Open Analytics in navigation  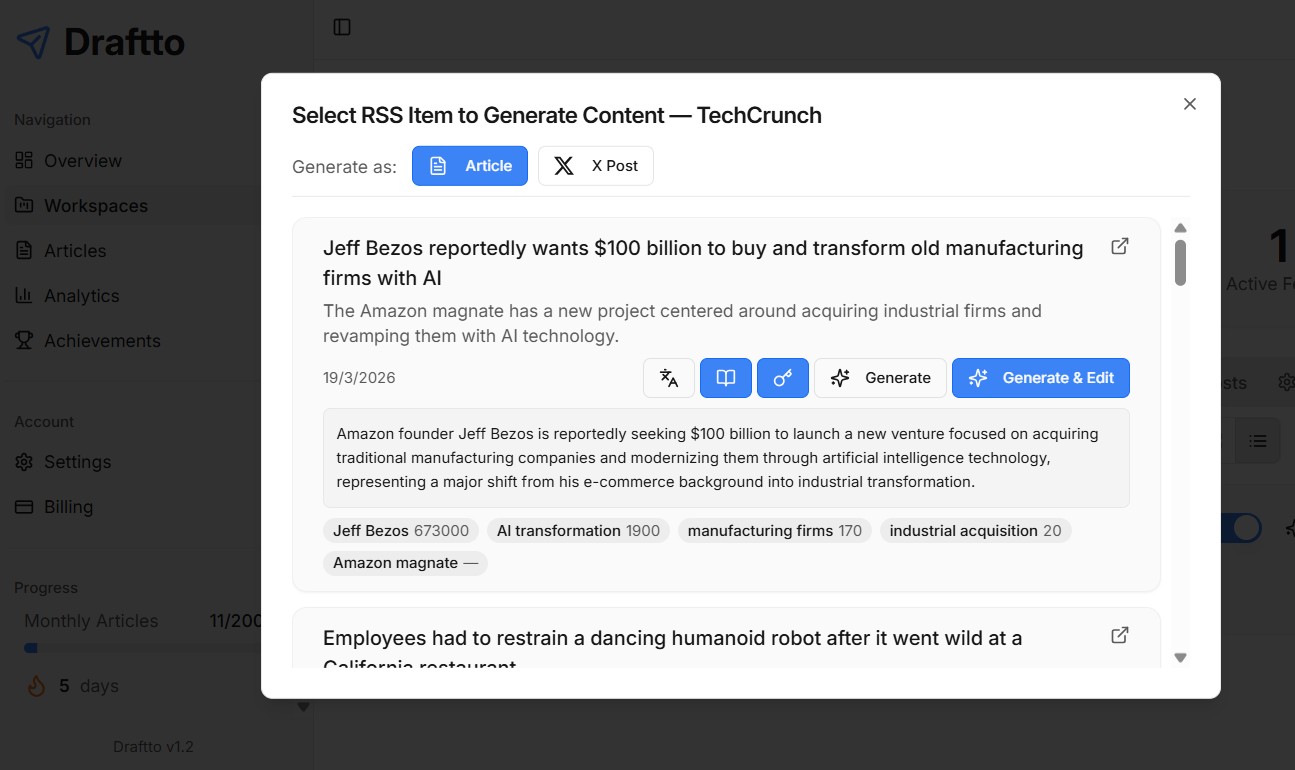click(x=81, y=296)
